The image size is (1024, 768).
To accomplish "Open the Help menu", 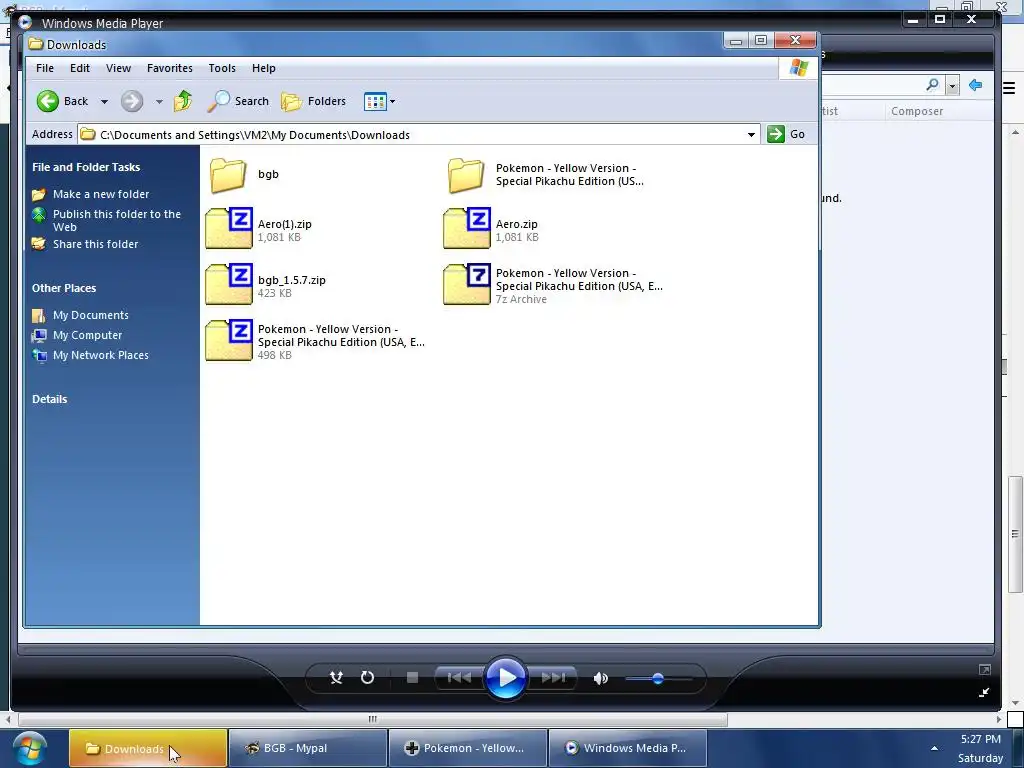I will (x=264, y=68).
